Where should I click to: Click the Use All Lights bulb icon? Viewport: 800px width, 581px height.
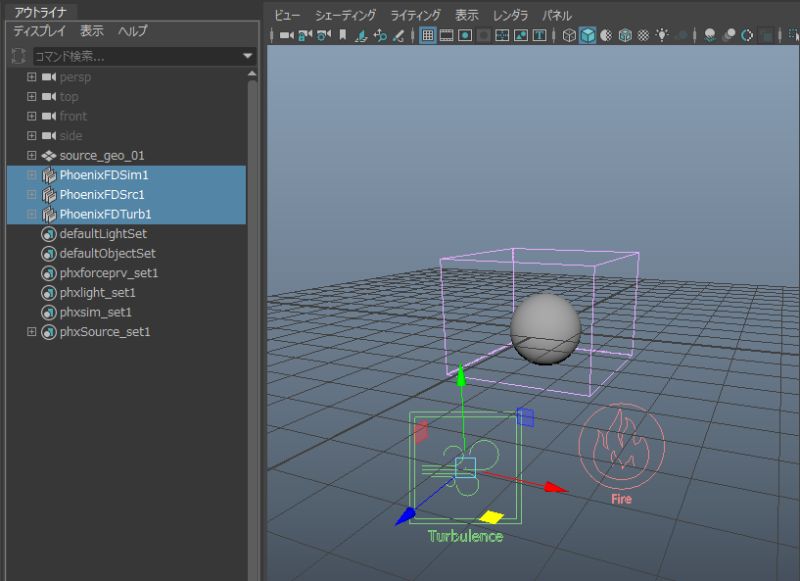pos(662,35)
